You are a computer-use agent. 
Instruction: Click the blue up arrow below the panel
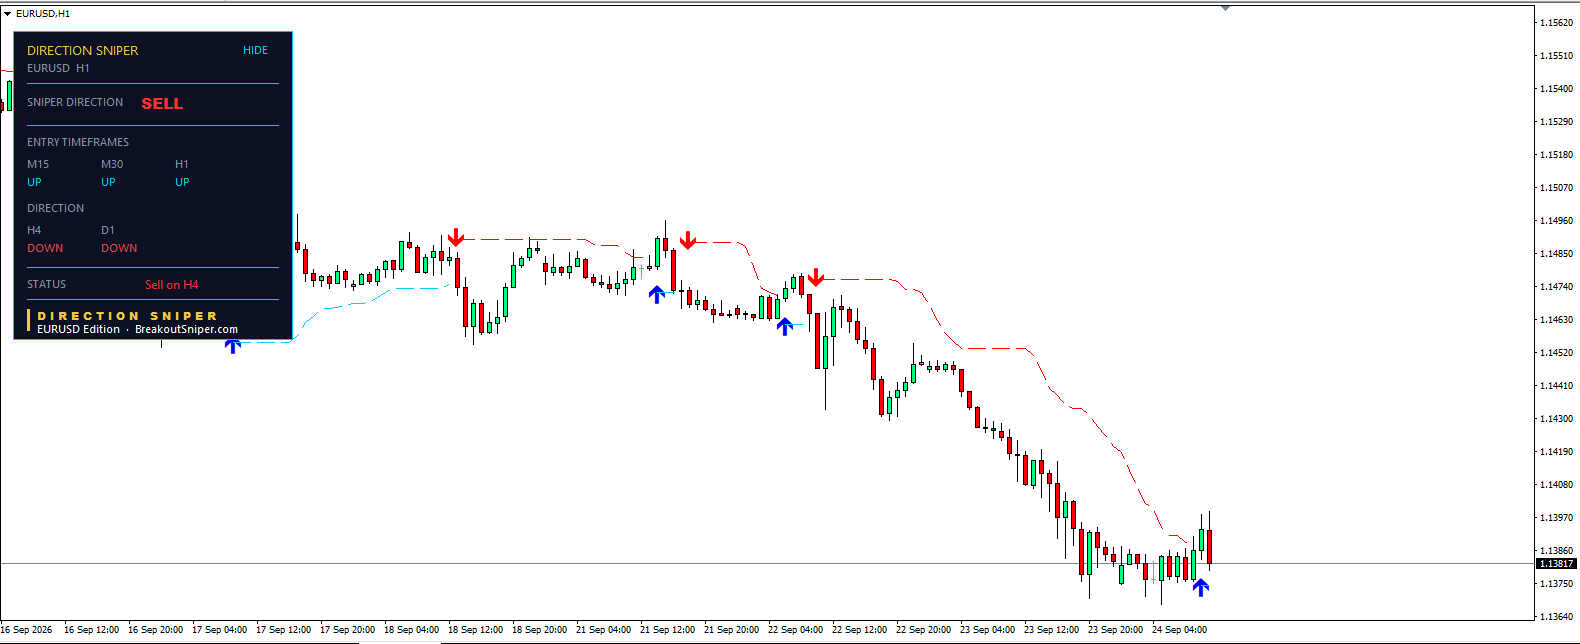pyautogui.click(x=233, y=347)
